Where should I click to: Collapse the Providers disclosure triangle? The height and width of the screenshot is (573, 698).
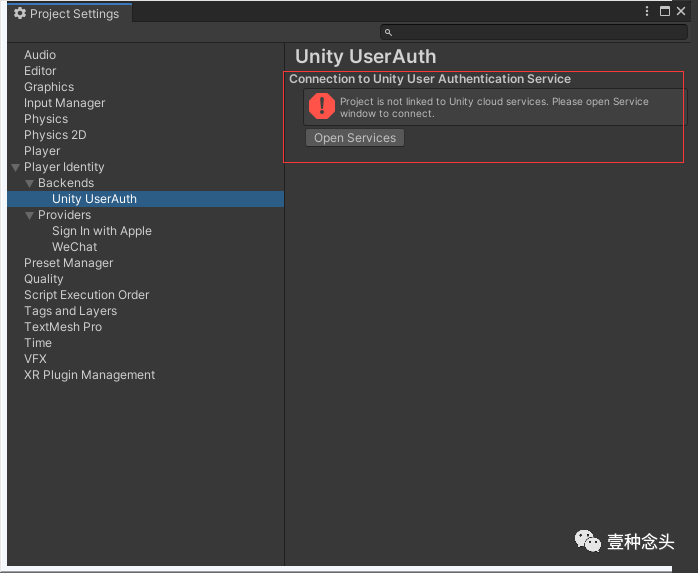29,215
